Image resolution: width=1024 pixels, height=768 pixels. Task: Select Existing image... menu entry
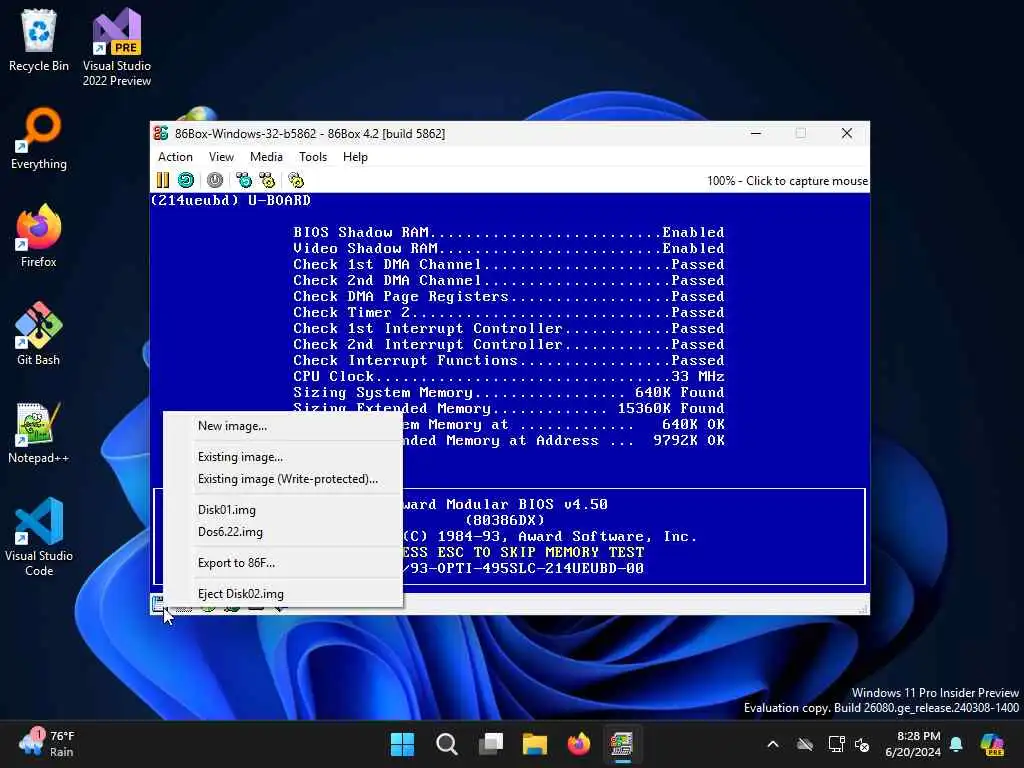283,456
